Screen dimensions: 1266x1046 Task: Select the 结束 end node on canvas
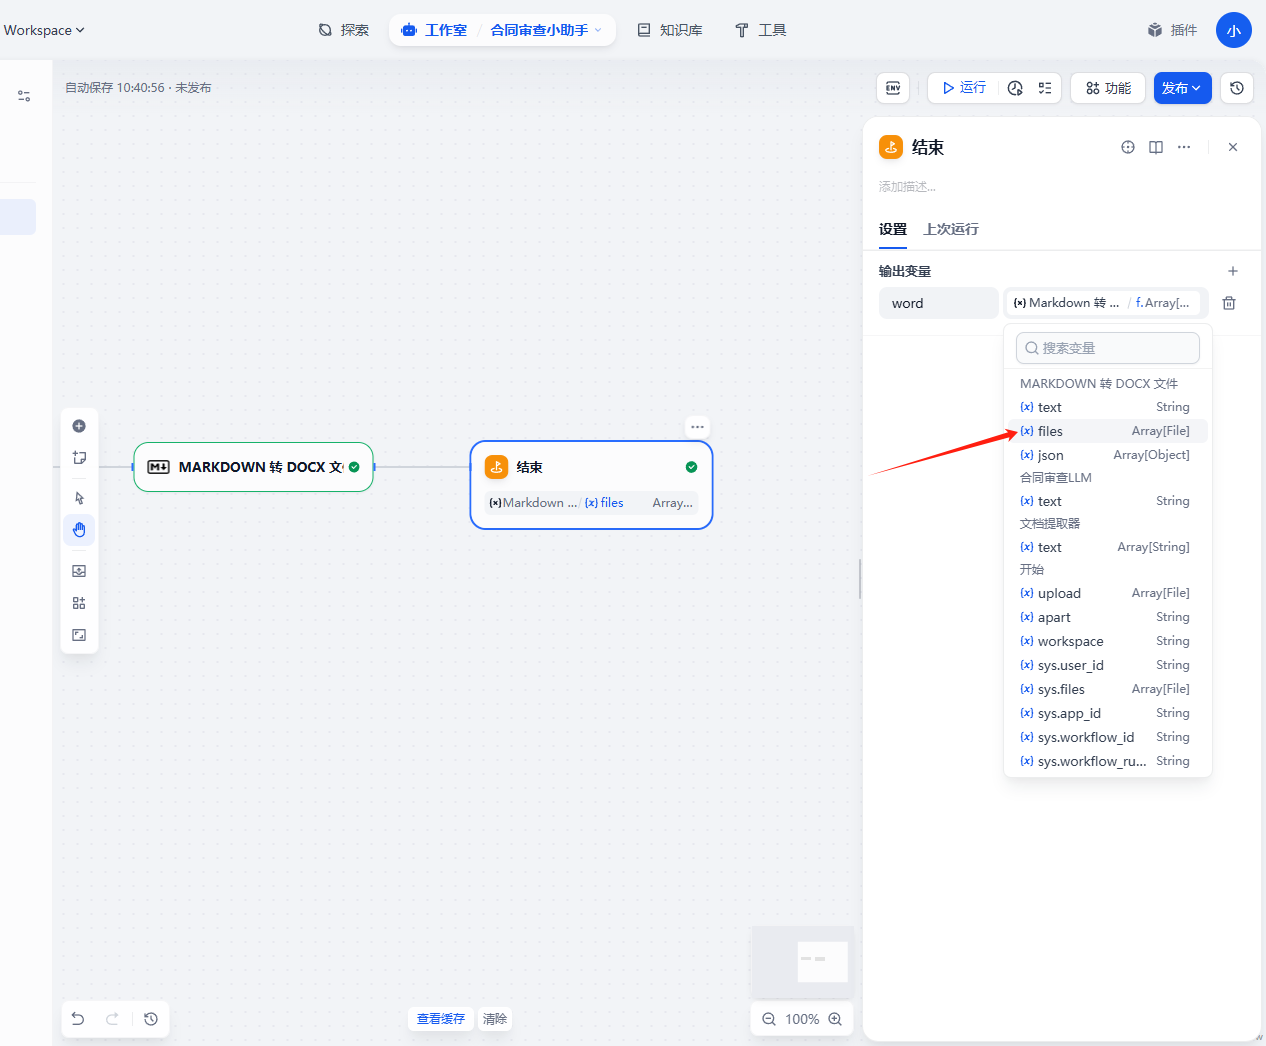[591, 485]
